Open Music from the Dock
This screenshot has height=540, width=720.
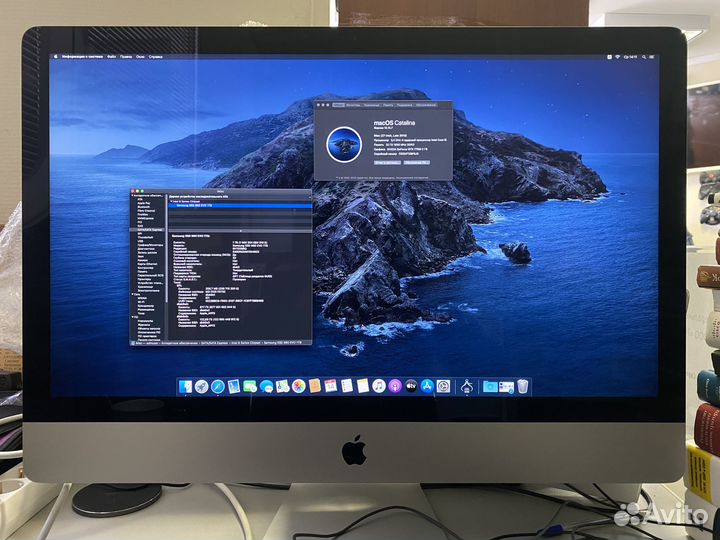click(379, 386)
